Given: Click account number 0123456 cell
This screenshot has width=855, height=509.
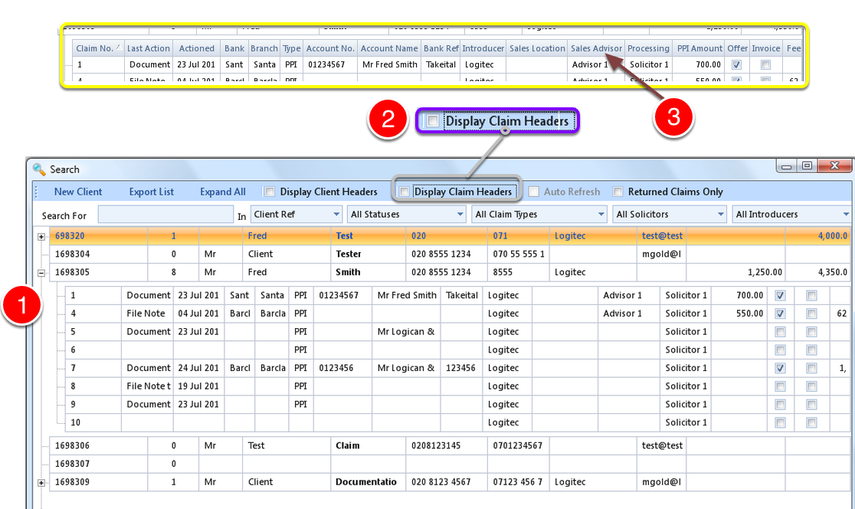Looking at the screenshot, I should click(342, 368).
